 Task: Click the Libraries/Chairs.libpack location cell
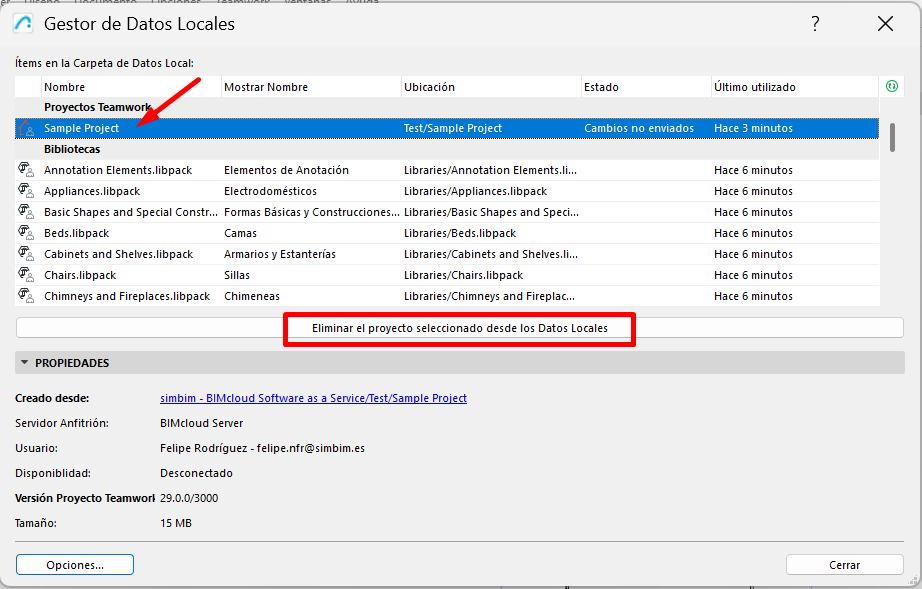(463, 275)
